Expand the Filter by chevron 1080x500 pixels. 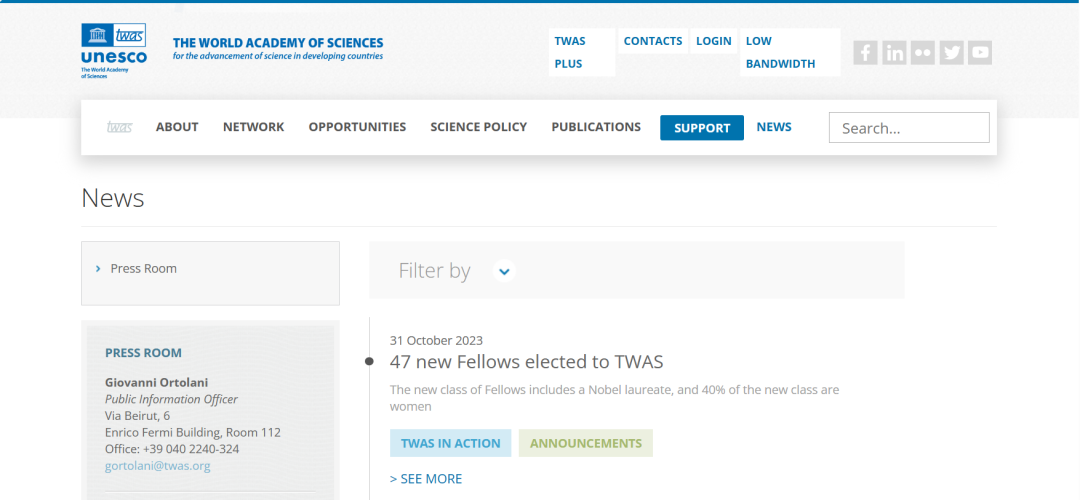coord(504,271)
